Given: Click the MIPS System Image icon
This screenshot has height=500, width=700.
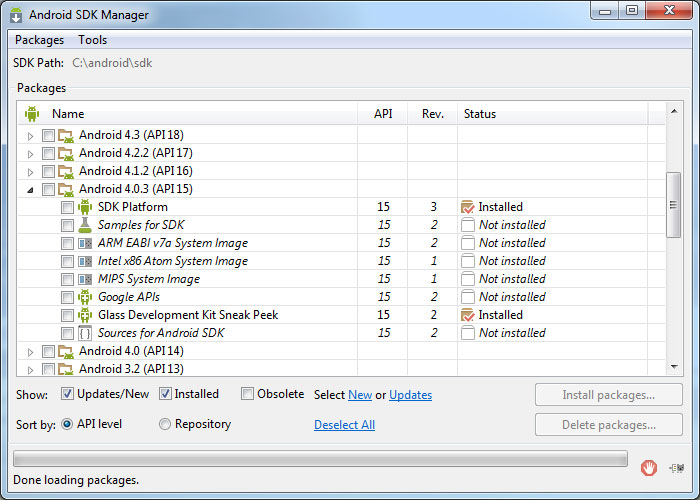Looking at the screenshot, I should click(85, 279).
